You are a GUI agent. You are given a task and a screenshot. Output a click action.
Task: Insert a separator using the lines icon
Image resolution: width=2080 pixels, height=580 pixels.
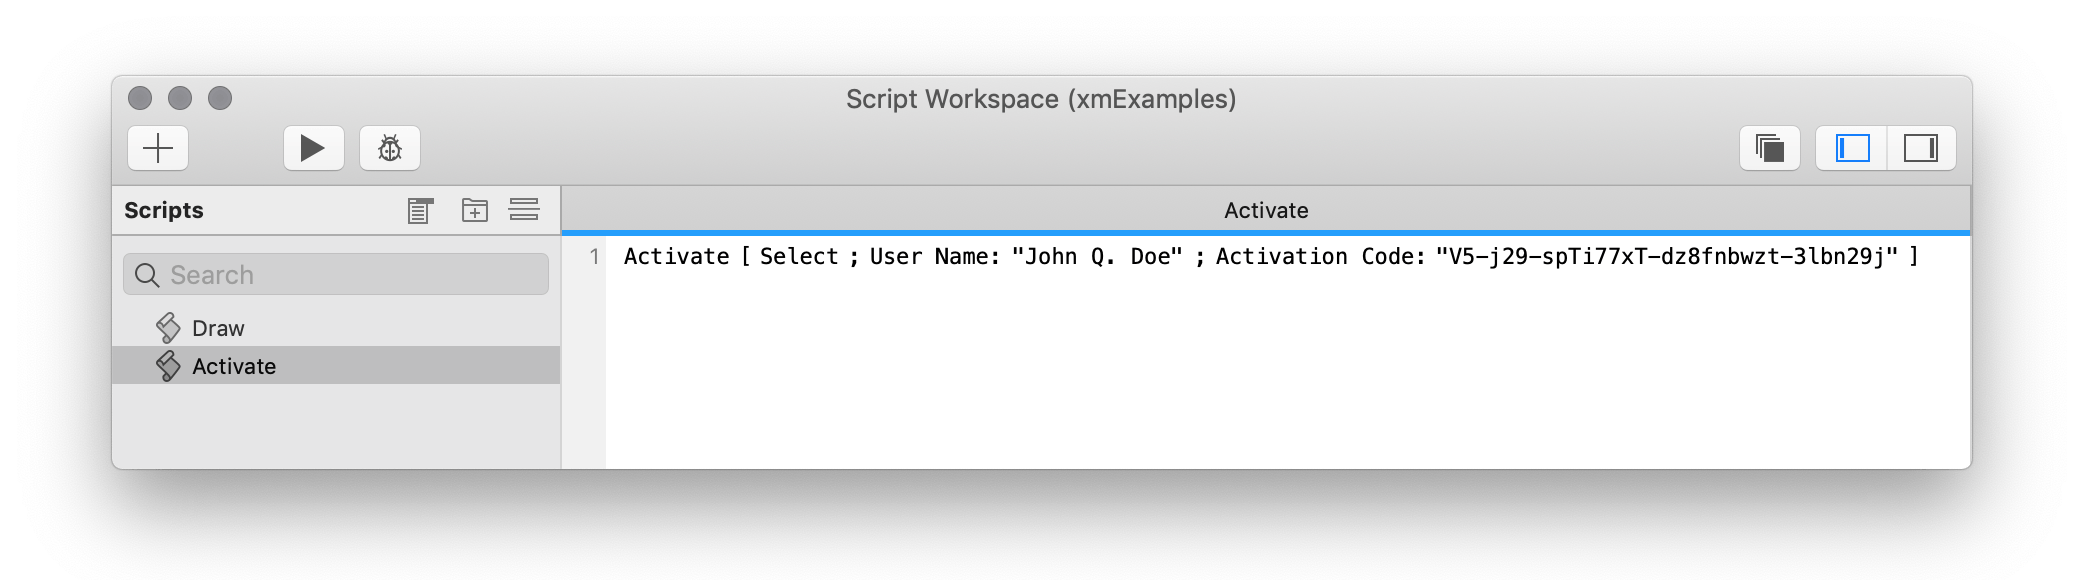pyautogui.click(x=526, y=210)
